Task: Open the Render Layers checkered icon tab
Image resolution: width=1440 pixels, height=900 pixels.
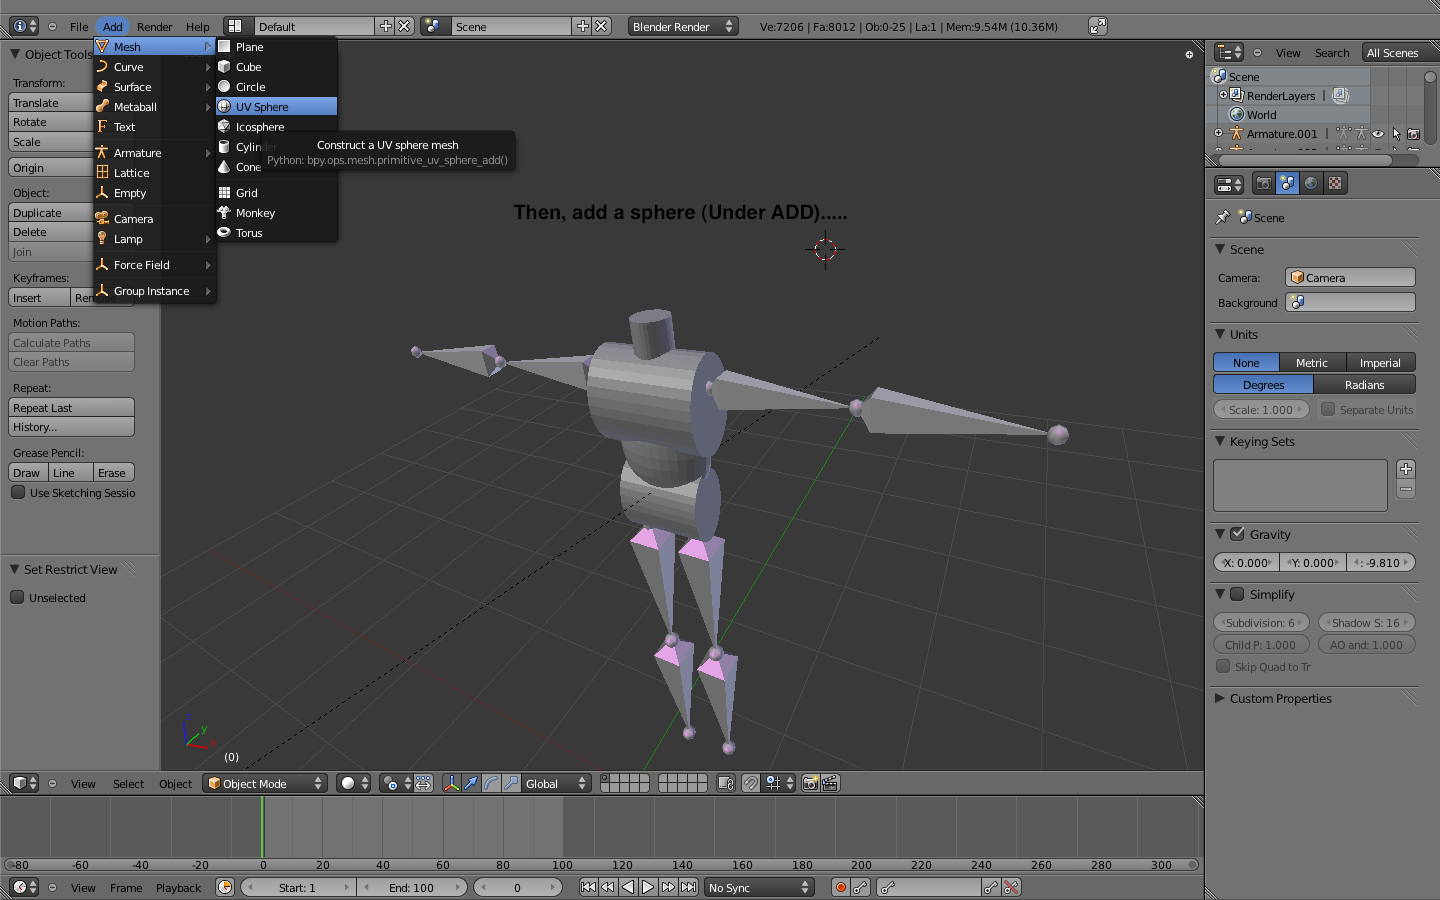Action: 1335,183
